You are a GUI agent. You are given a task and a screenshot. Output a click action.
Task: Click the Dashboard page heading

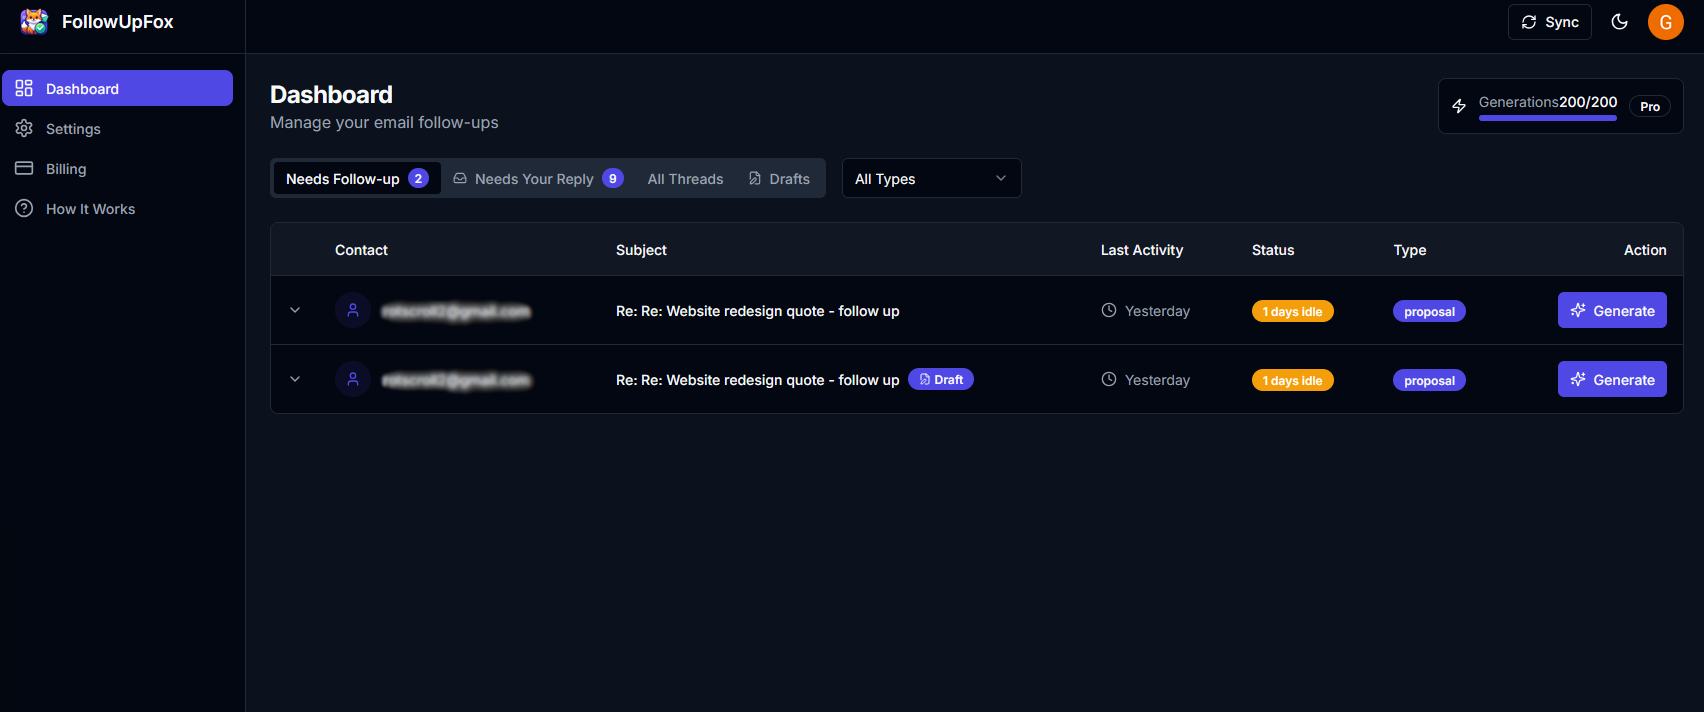pyautogui.click(x=331, y=94)
